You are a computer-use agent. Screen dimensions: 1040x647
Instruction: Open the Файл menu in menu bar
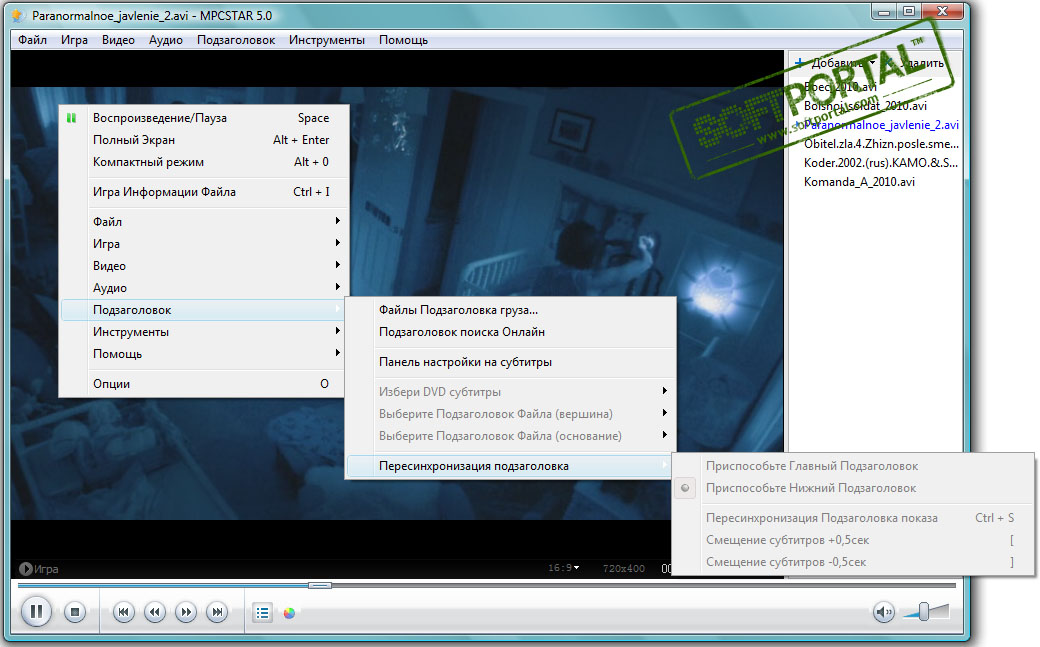[32, 40]
